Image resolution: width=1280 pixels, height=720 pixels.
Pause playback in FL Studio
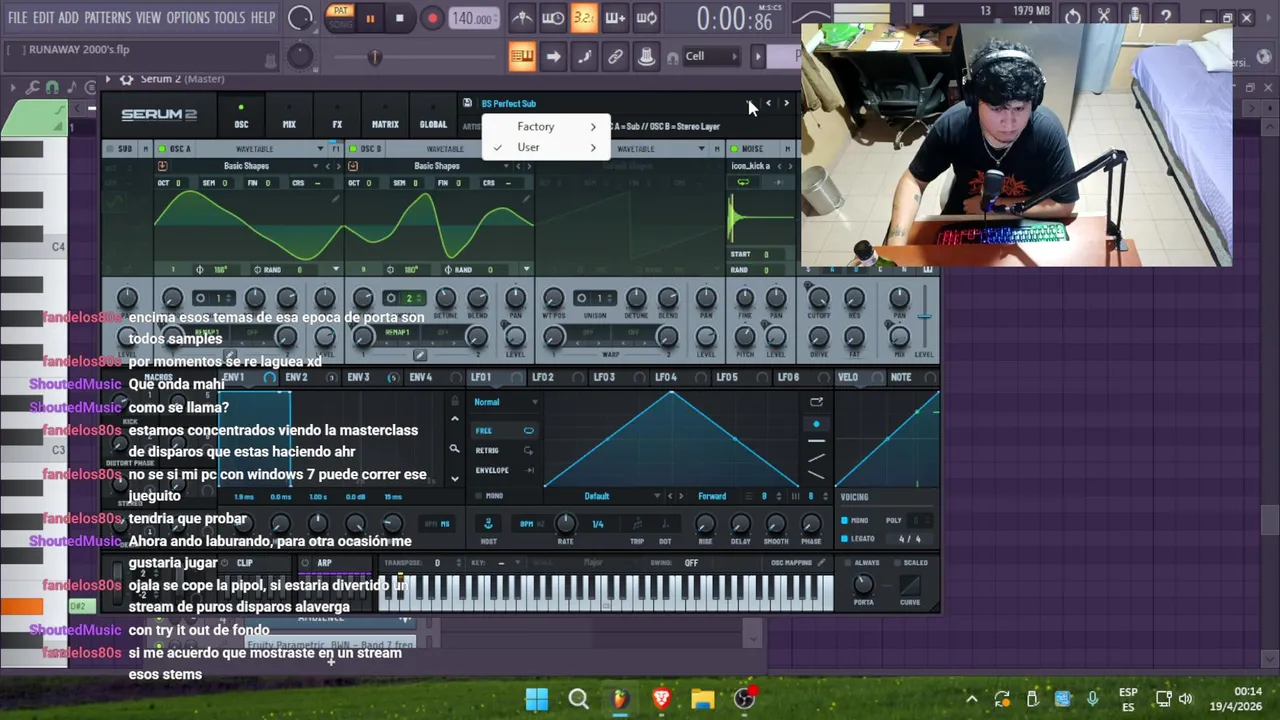point(370,18)
